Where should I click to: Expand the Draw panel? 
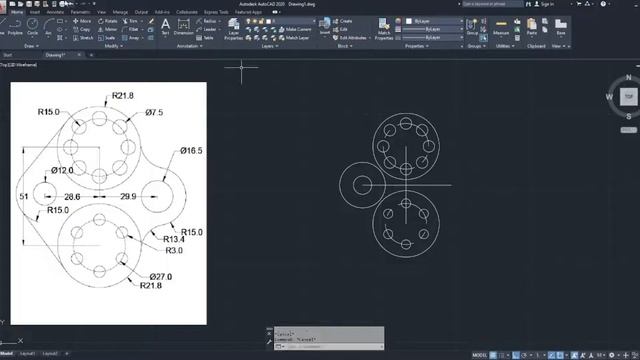pos(31,46)
